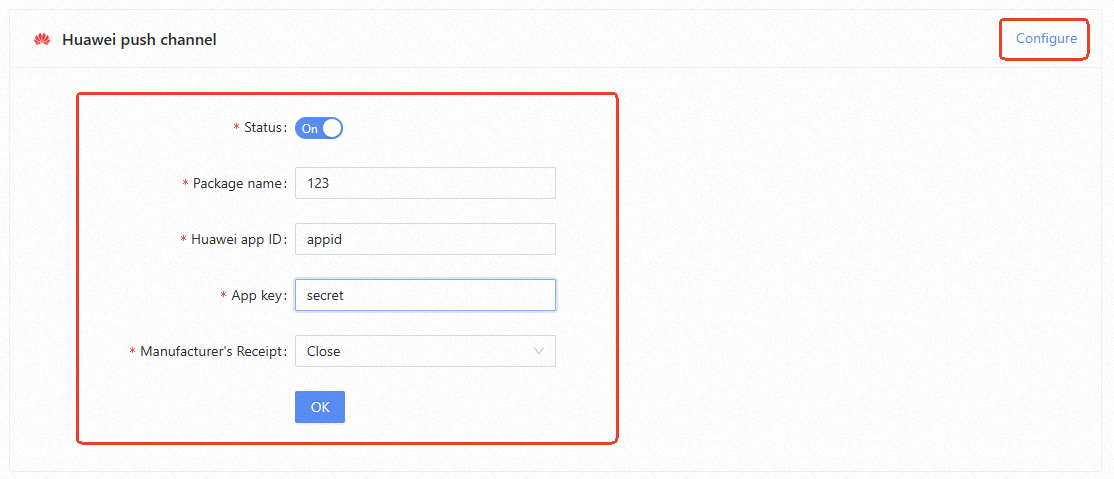This screenshot has width=1114, height=479.
Task: Focus the Package name input field
Action: coord(425,183)
